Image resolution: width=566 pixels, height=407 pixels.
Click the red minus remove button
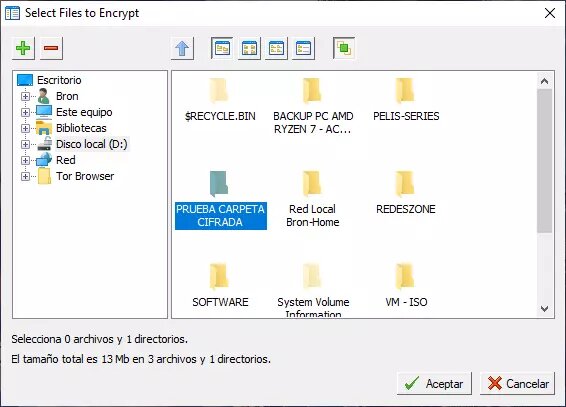pos(51,48)
